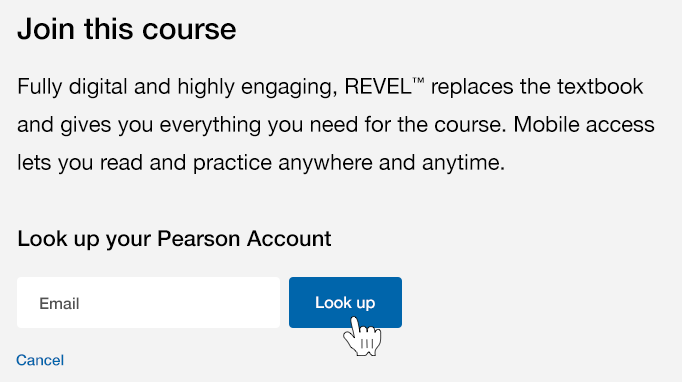The height and width of the screenshot is (382, 682).
Task: Cancel joining the course
Action: (40, 360)
